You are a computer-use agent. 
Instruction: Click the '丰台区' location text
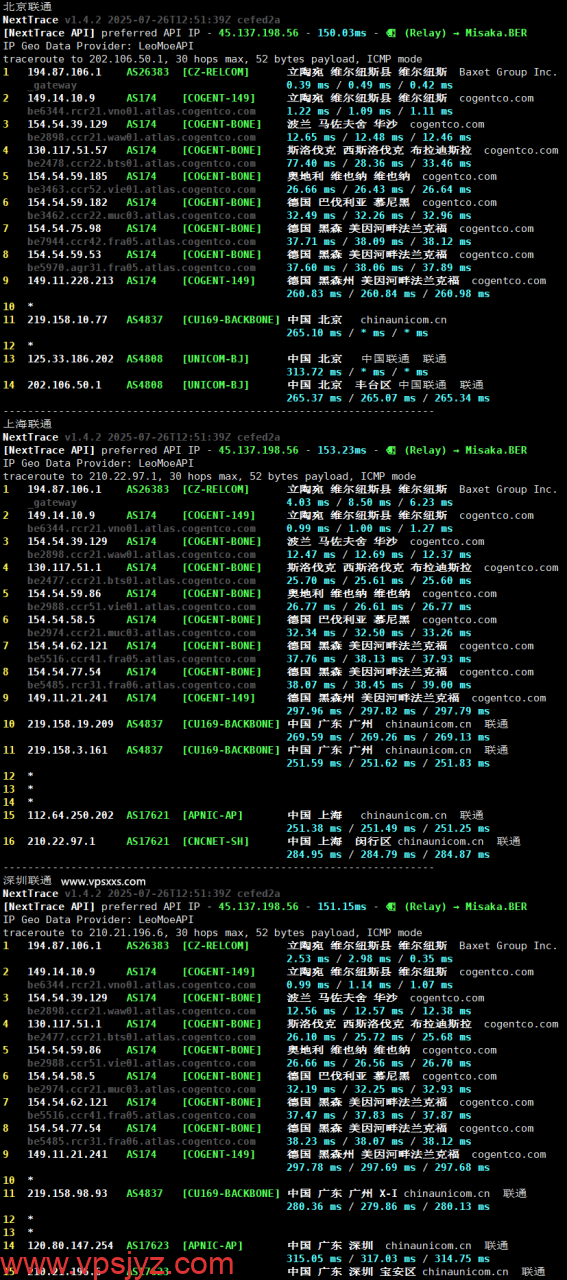coord(373,384)
